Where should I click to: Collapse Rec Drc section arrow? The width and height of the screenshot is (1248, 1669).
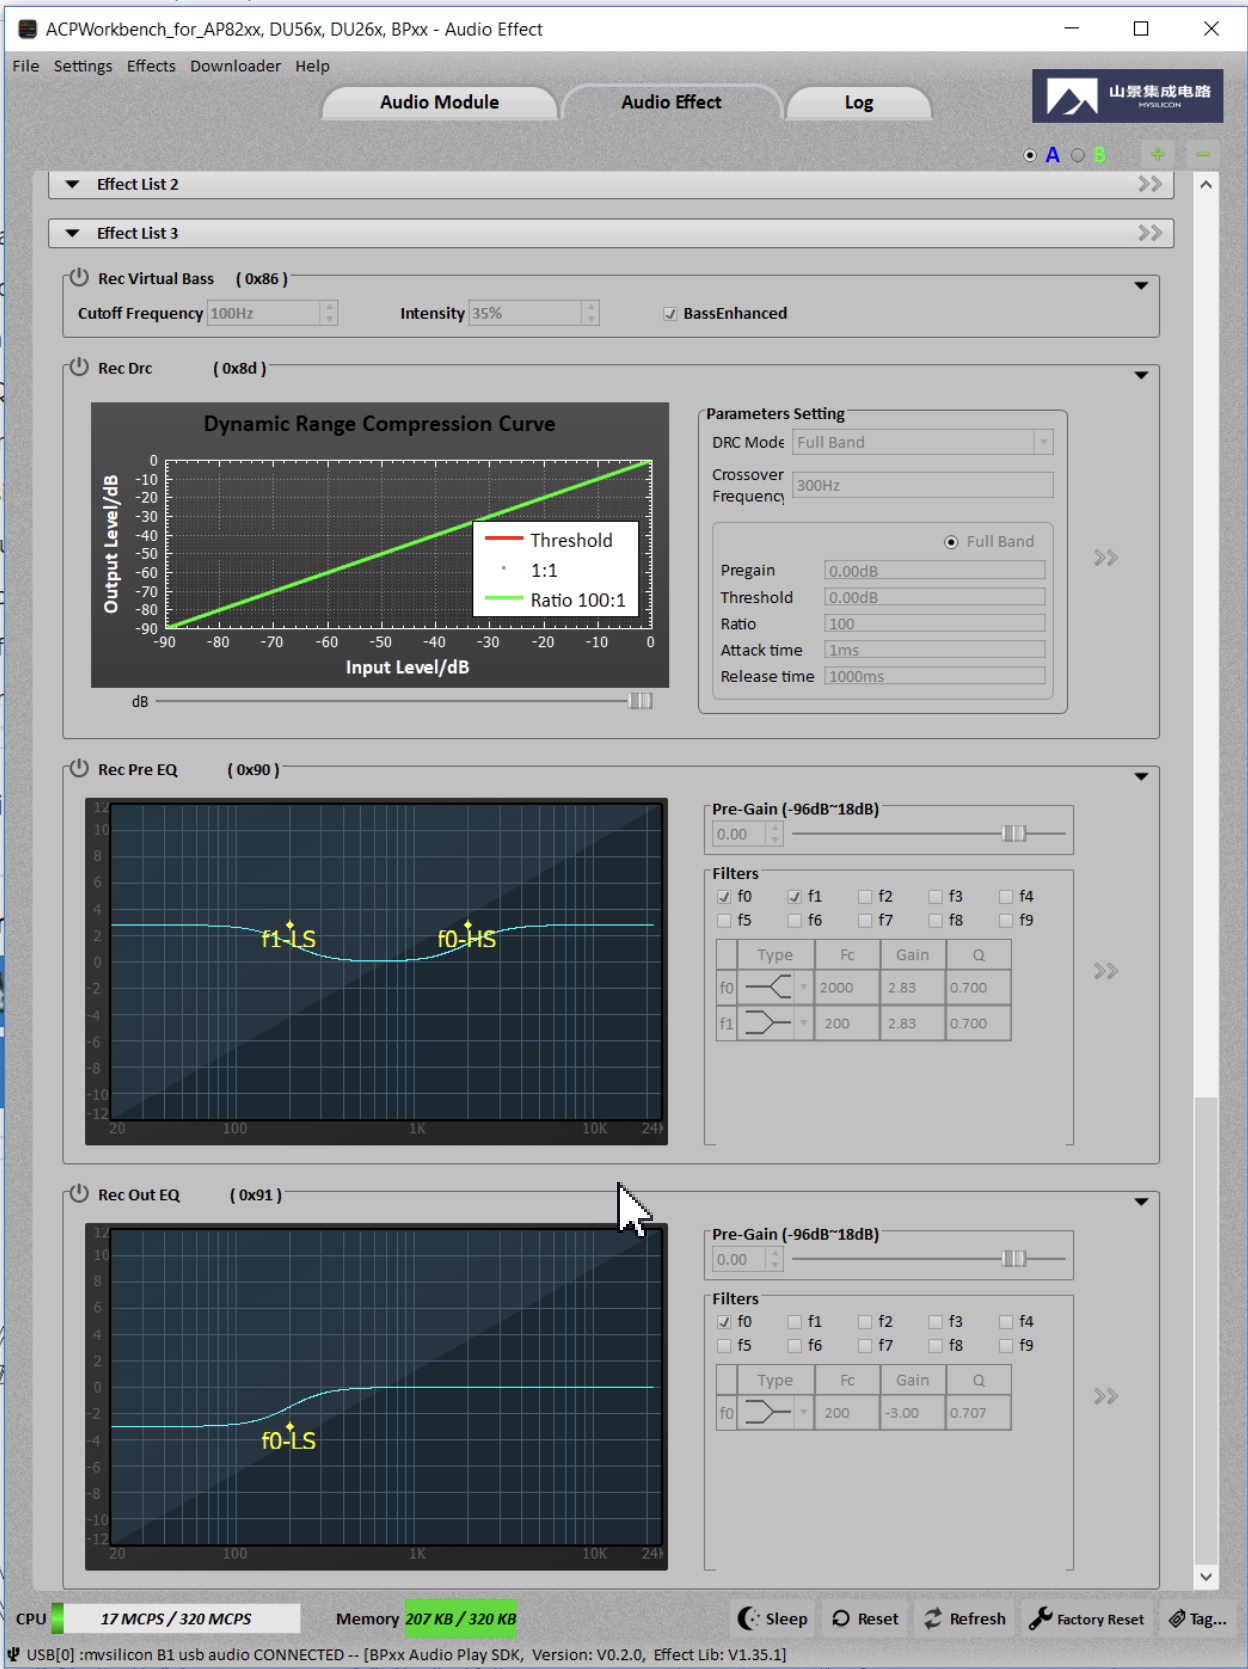coord(1141,375)
